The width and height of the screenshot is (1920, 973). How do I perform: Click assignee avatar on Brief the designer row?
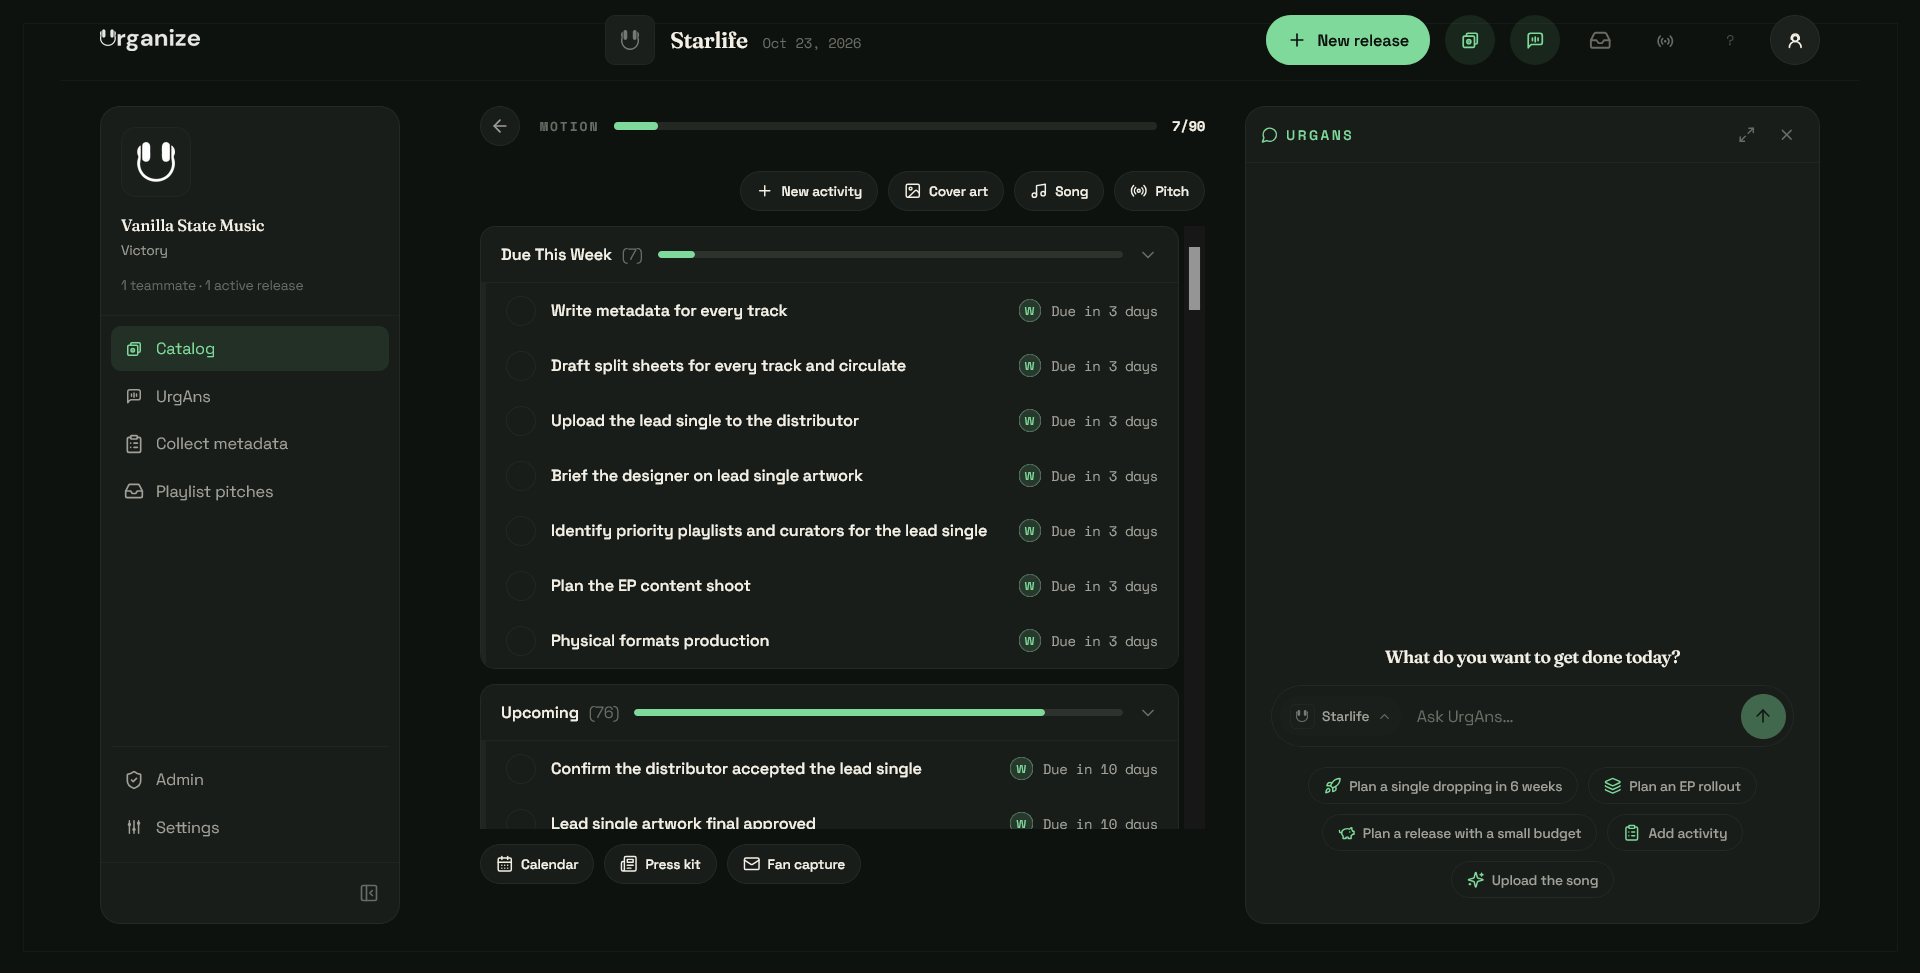(x=1030, y=476)
